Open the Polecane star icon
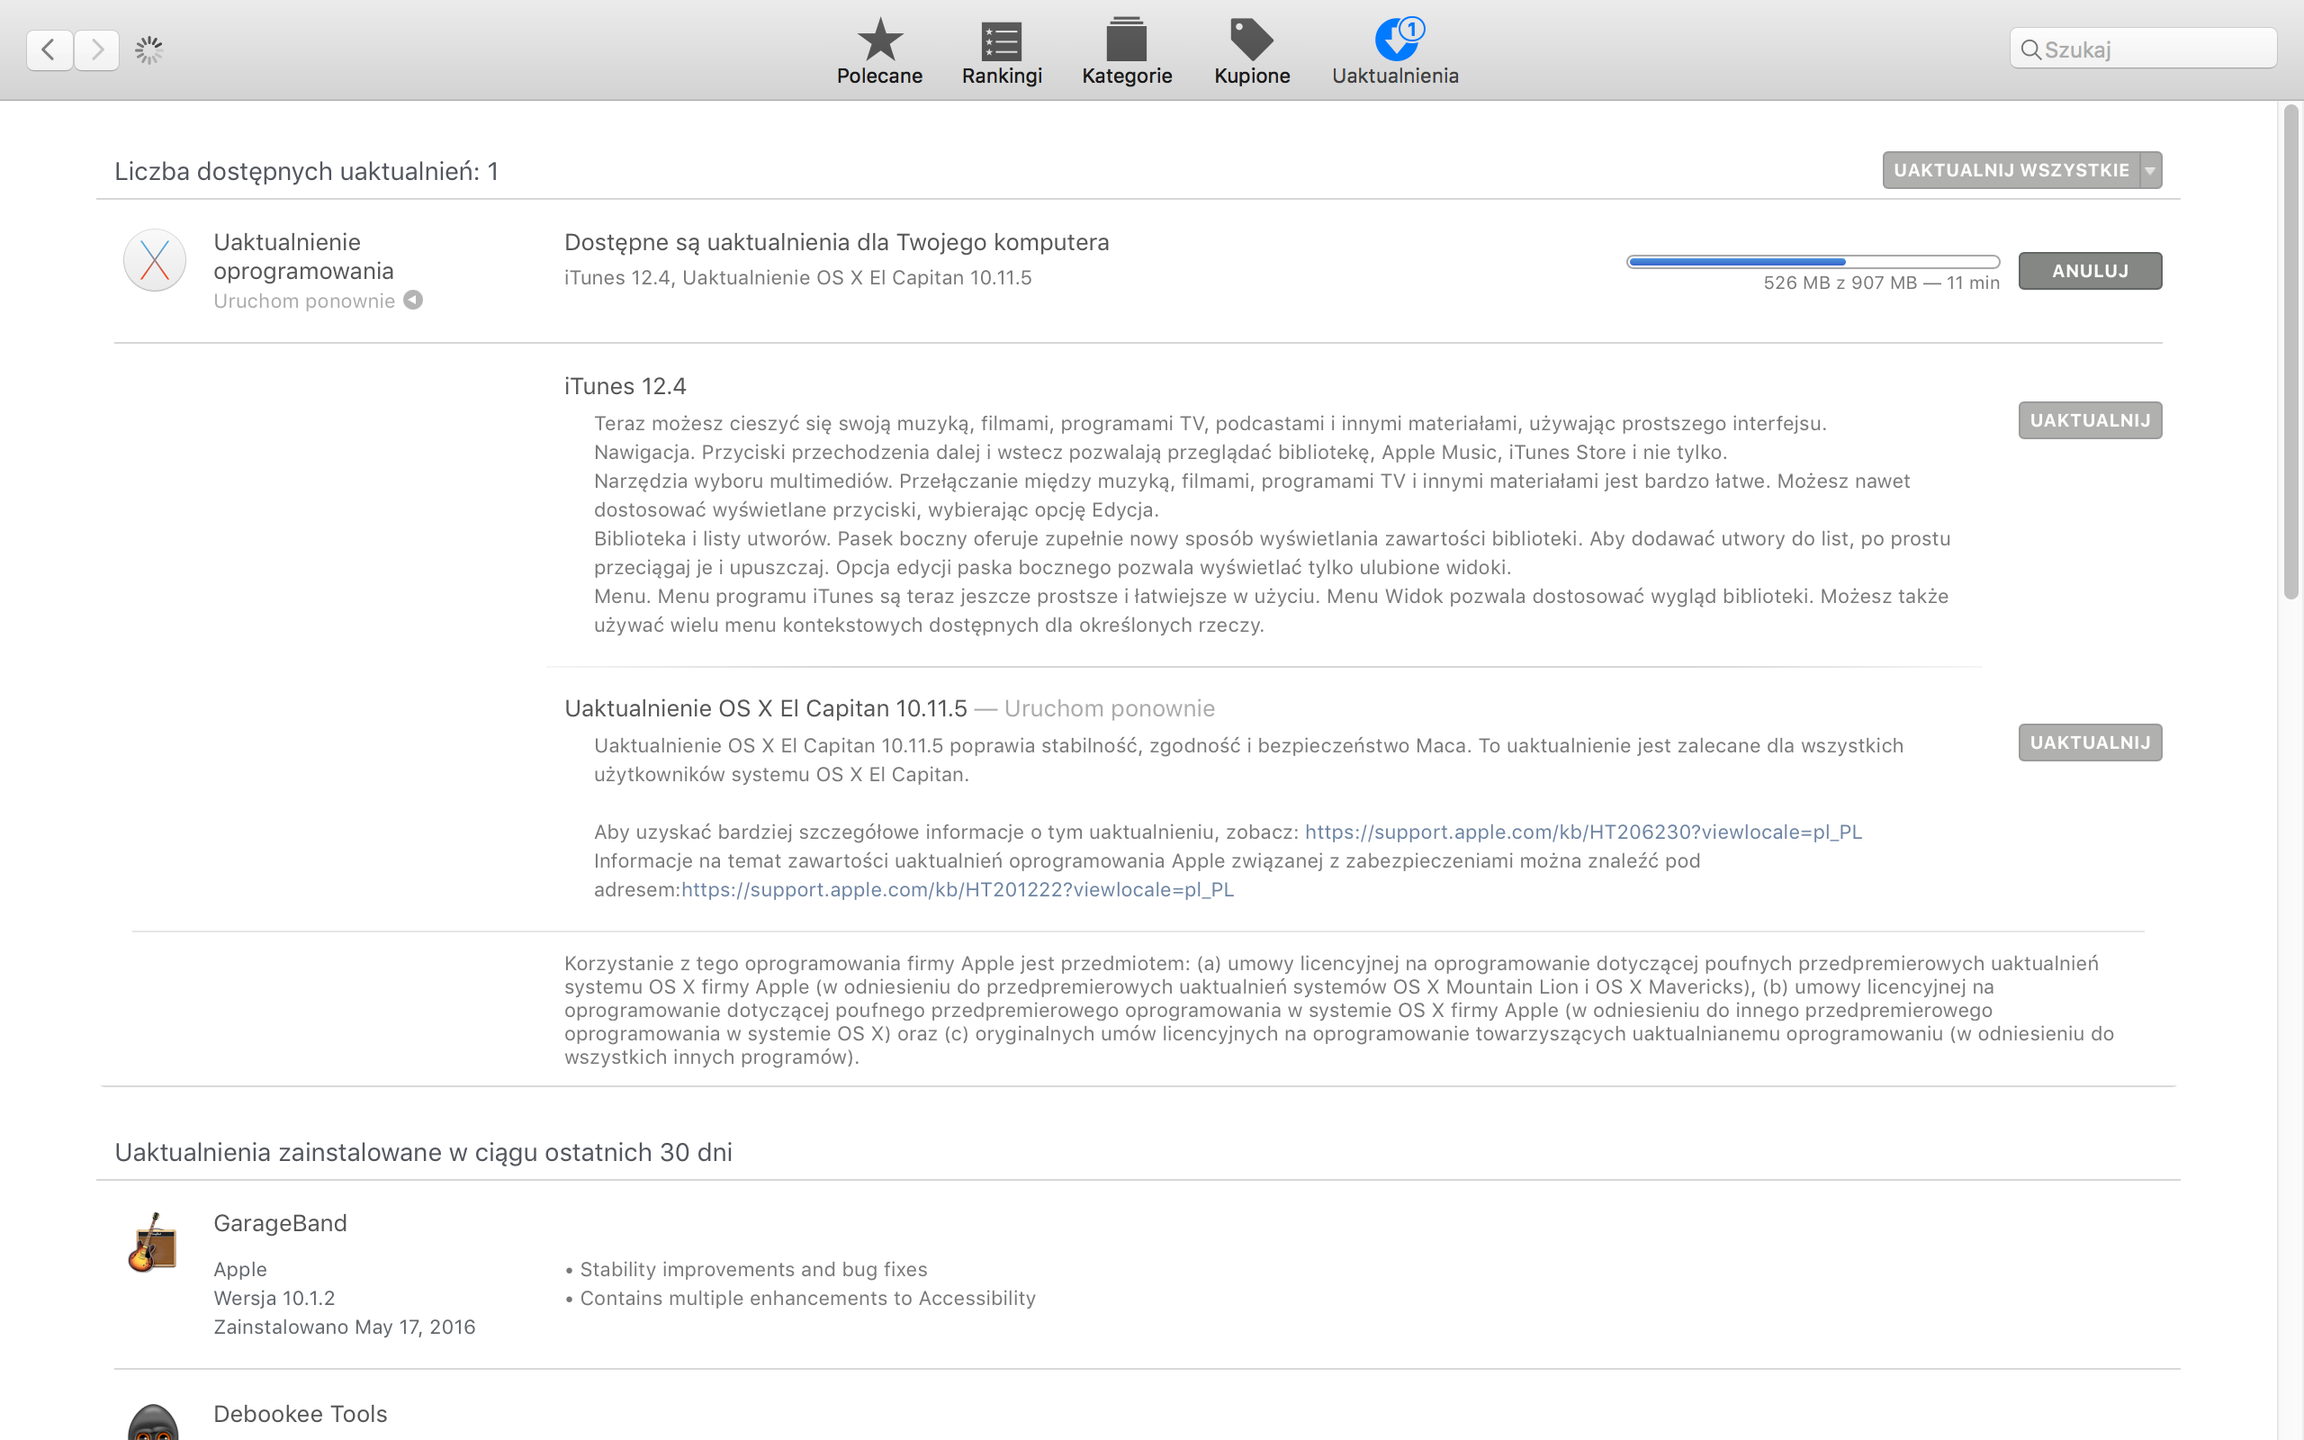2304x1440 pixels. click(879, 40)
